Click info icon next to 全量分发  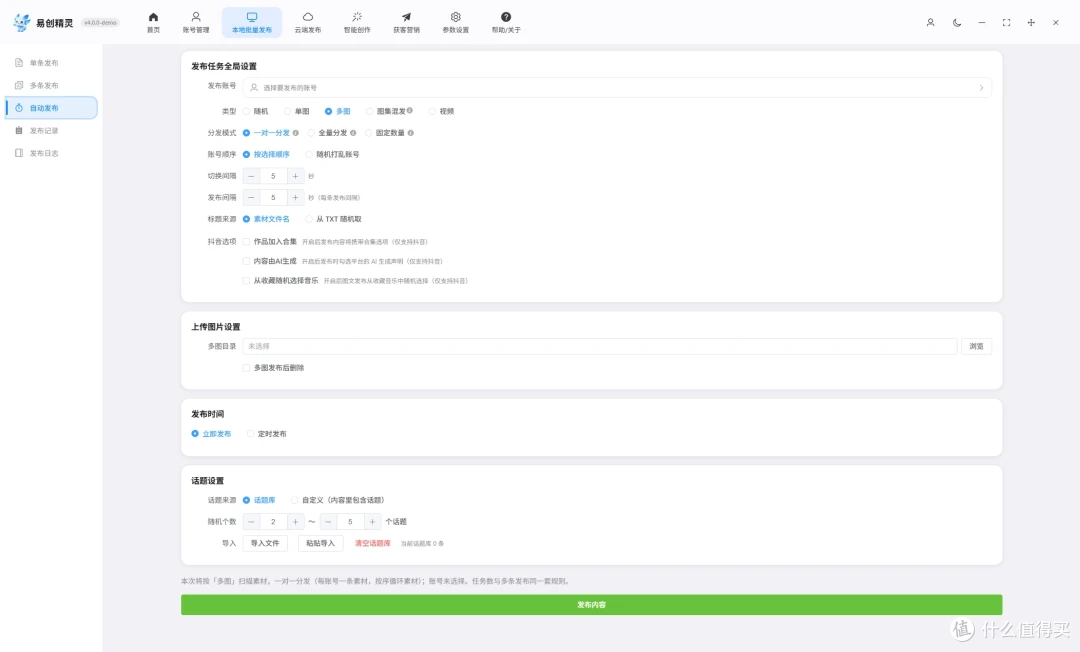353,133
